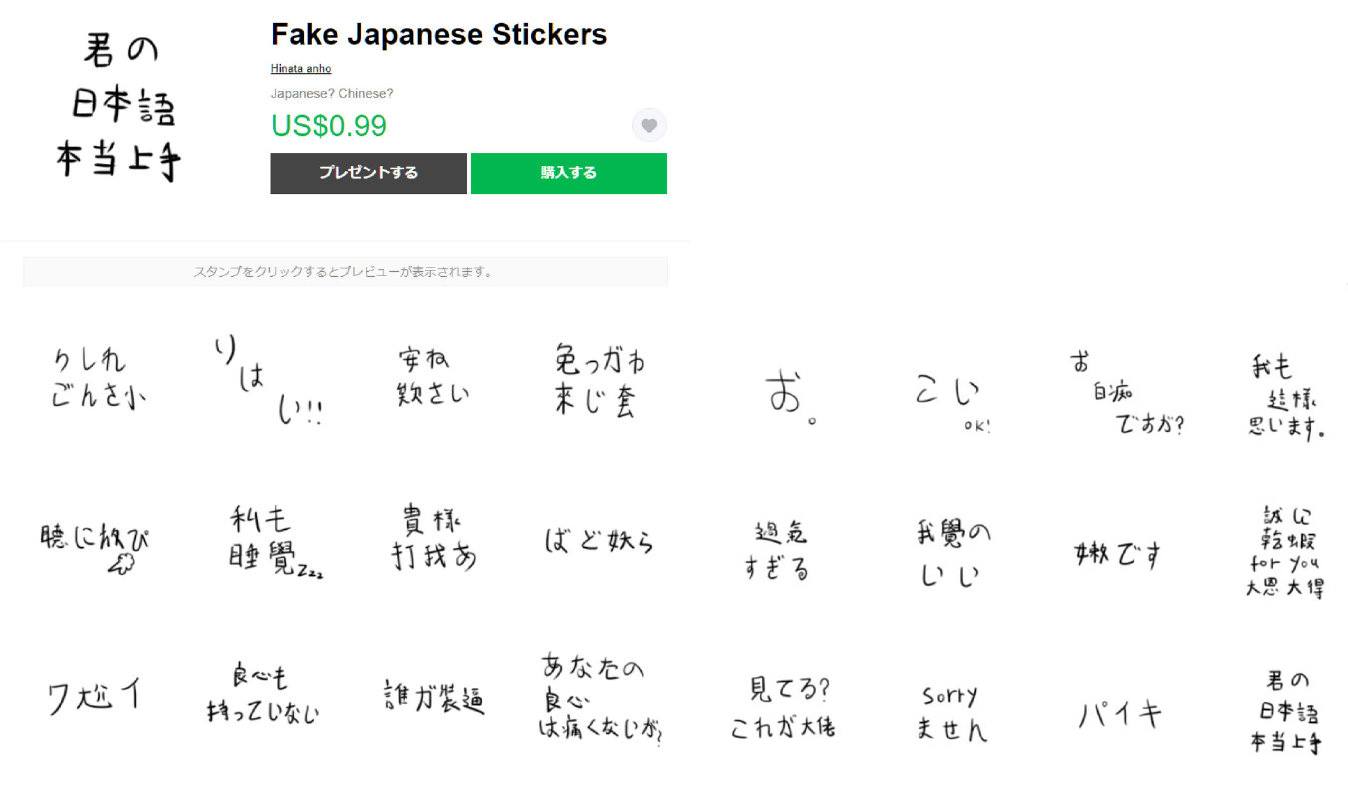Select the "誰ガ装逼" sticker

[434, 696]
